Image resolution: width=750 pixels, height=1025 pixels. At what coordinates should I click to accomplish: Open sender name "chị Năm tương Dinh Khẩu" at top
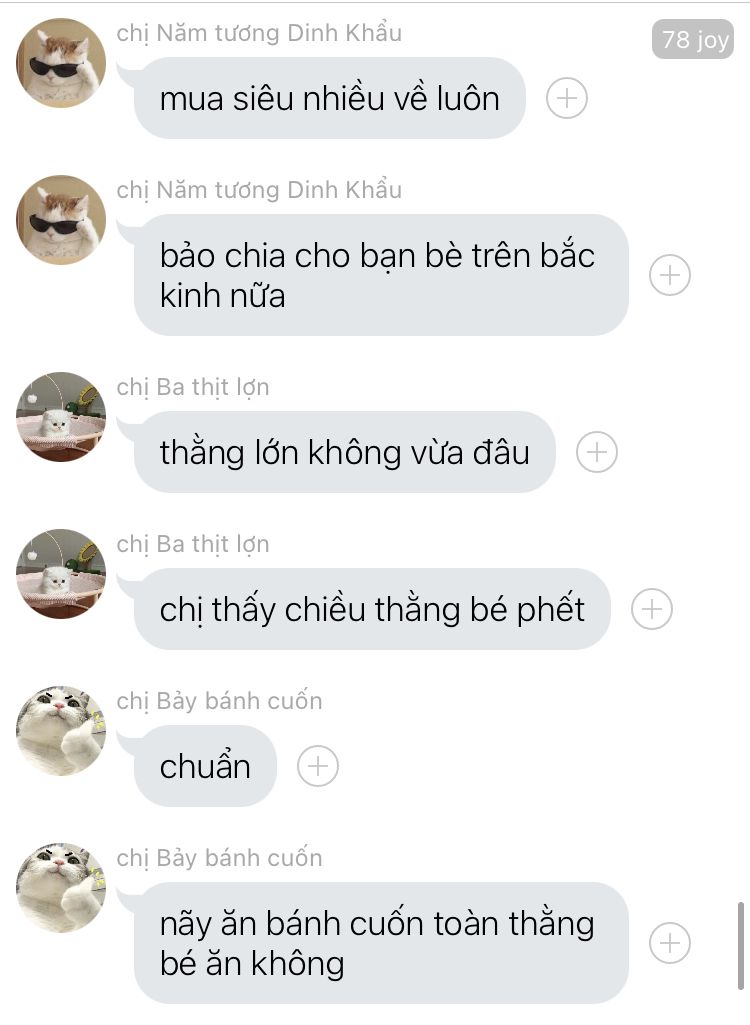click(259, 33)
